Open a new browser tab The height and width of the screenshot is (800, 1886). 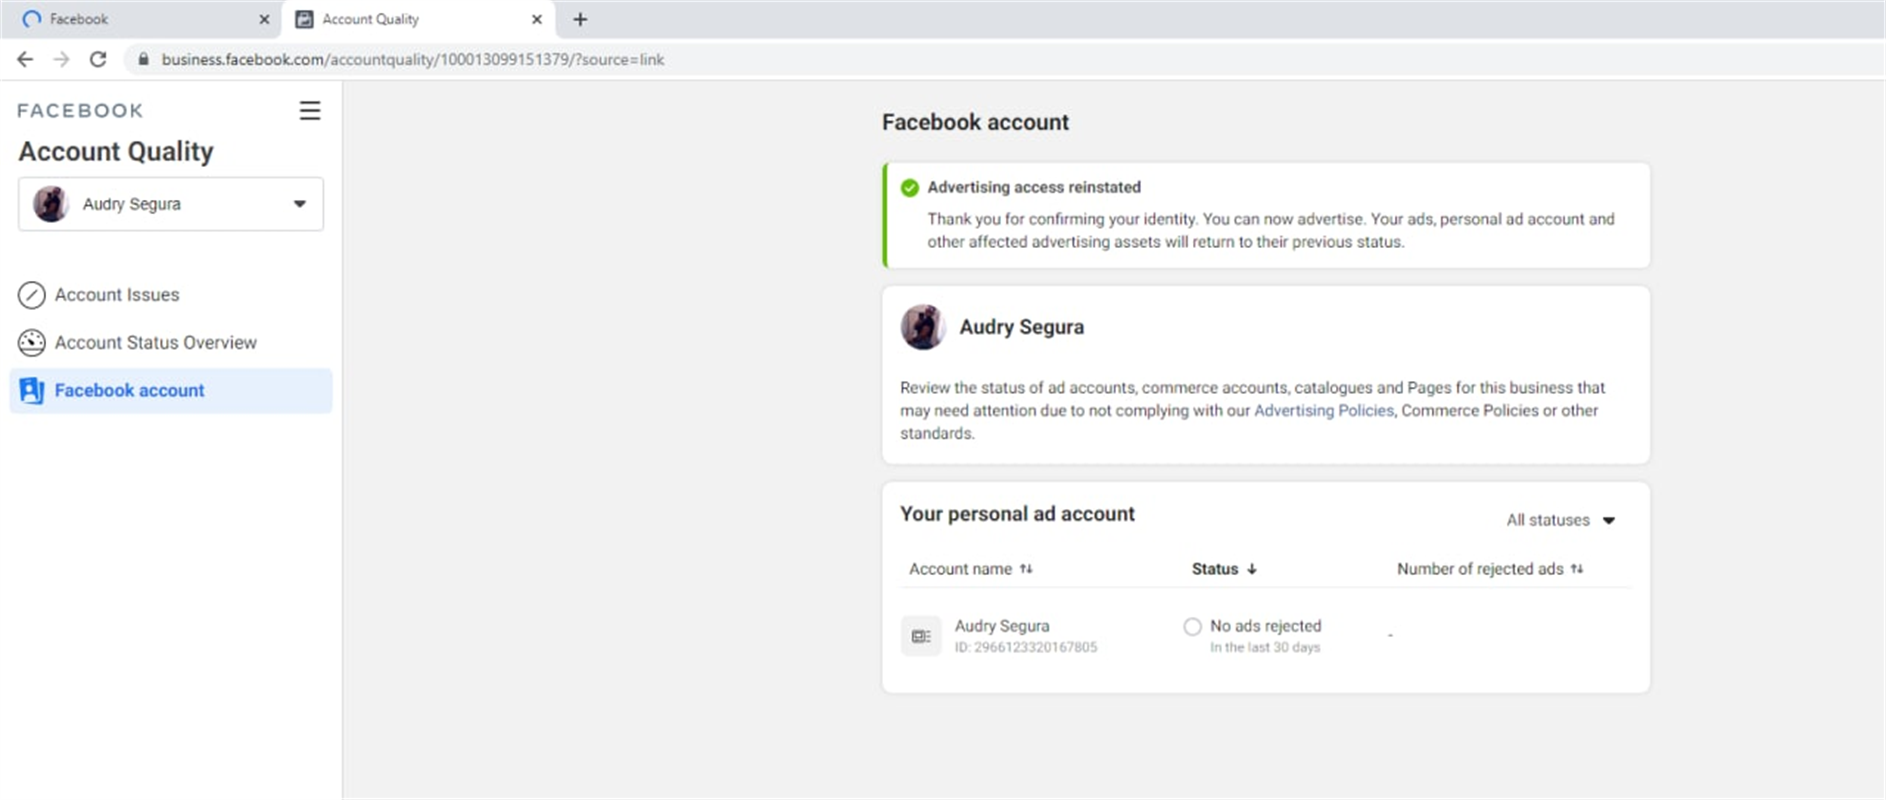point(580,19)
